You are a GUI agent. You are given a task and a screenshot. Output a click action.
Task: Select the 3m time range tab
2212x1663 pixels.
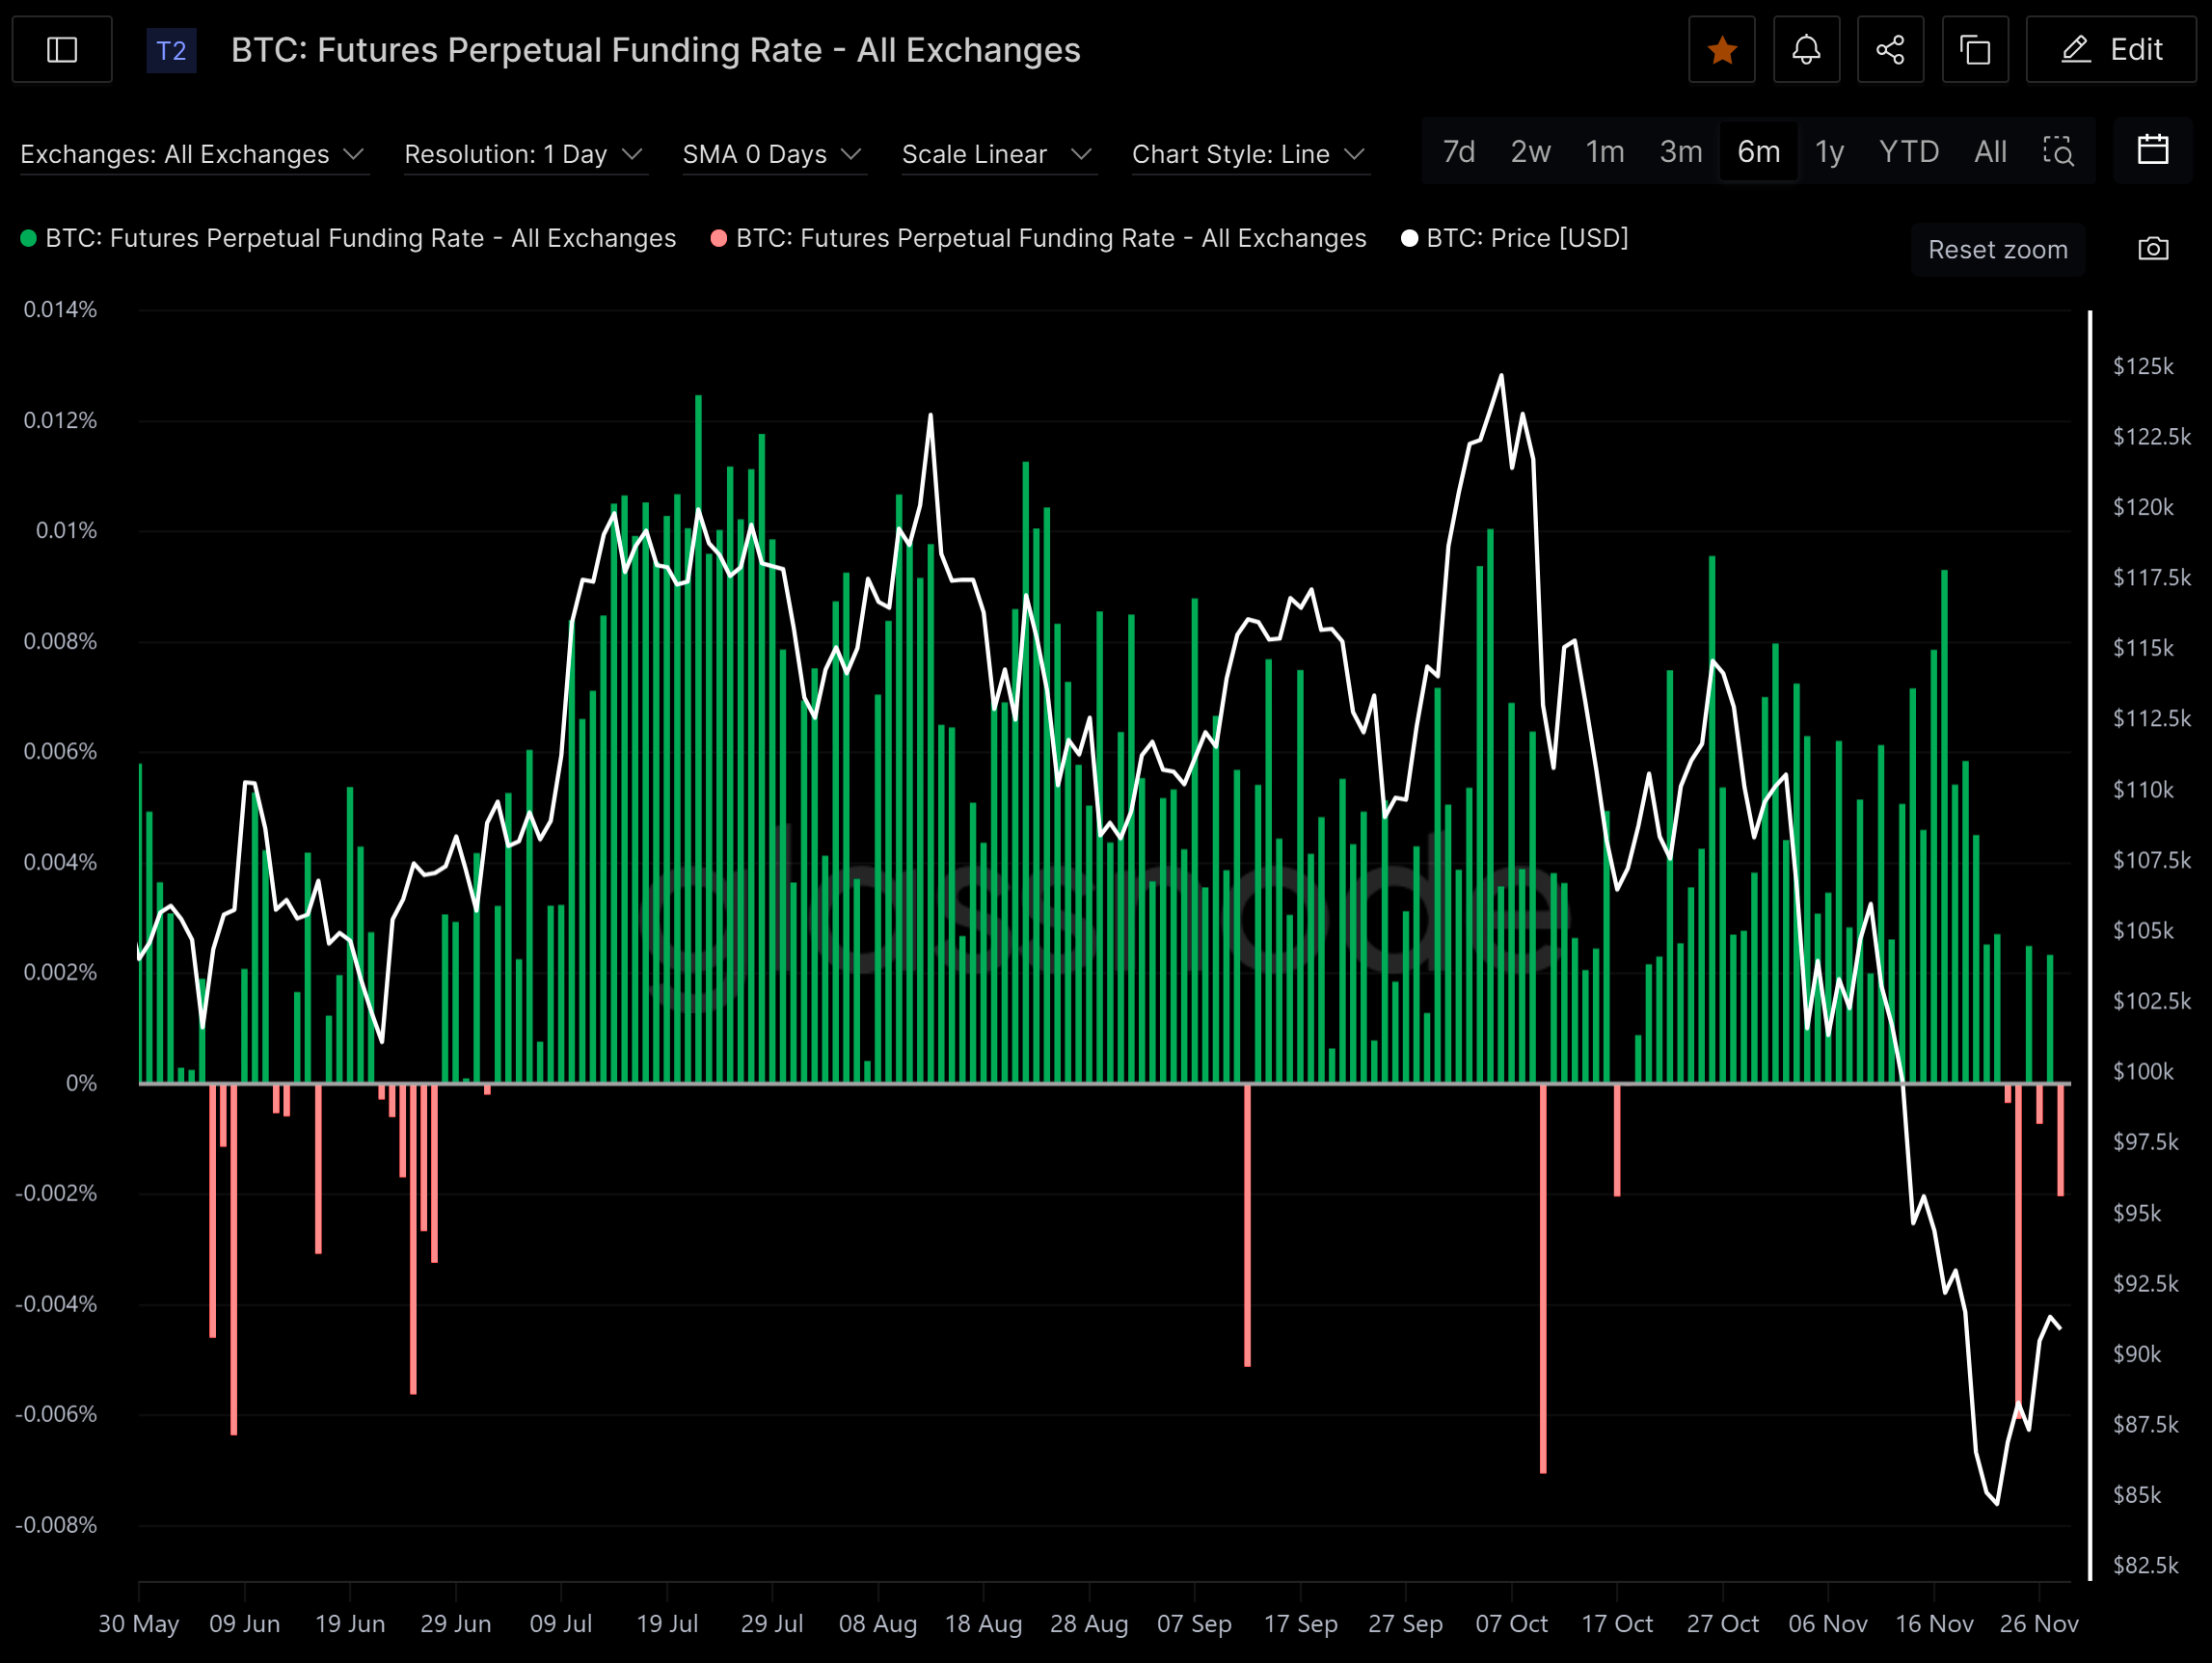coord(1680,152)
